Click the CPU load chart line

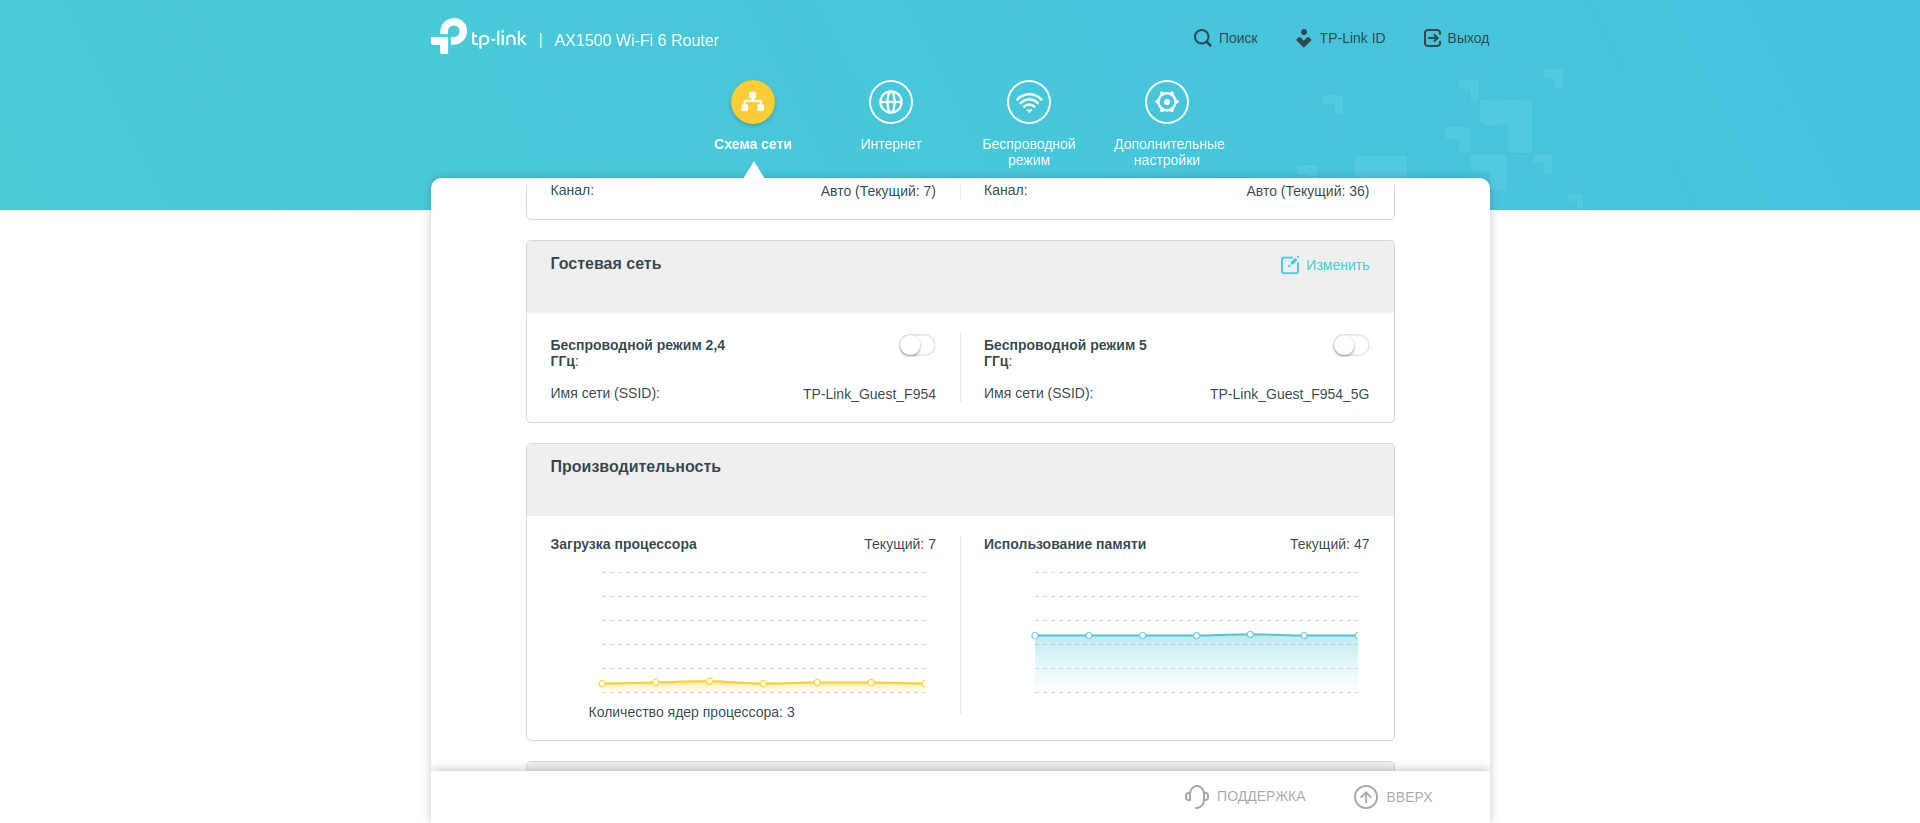tap(763, 683)
